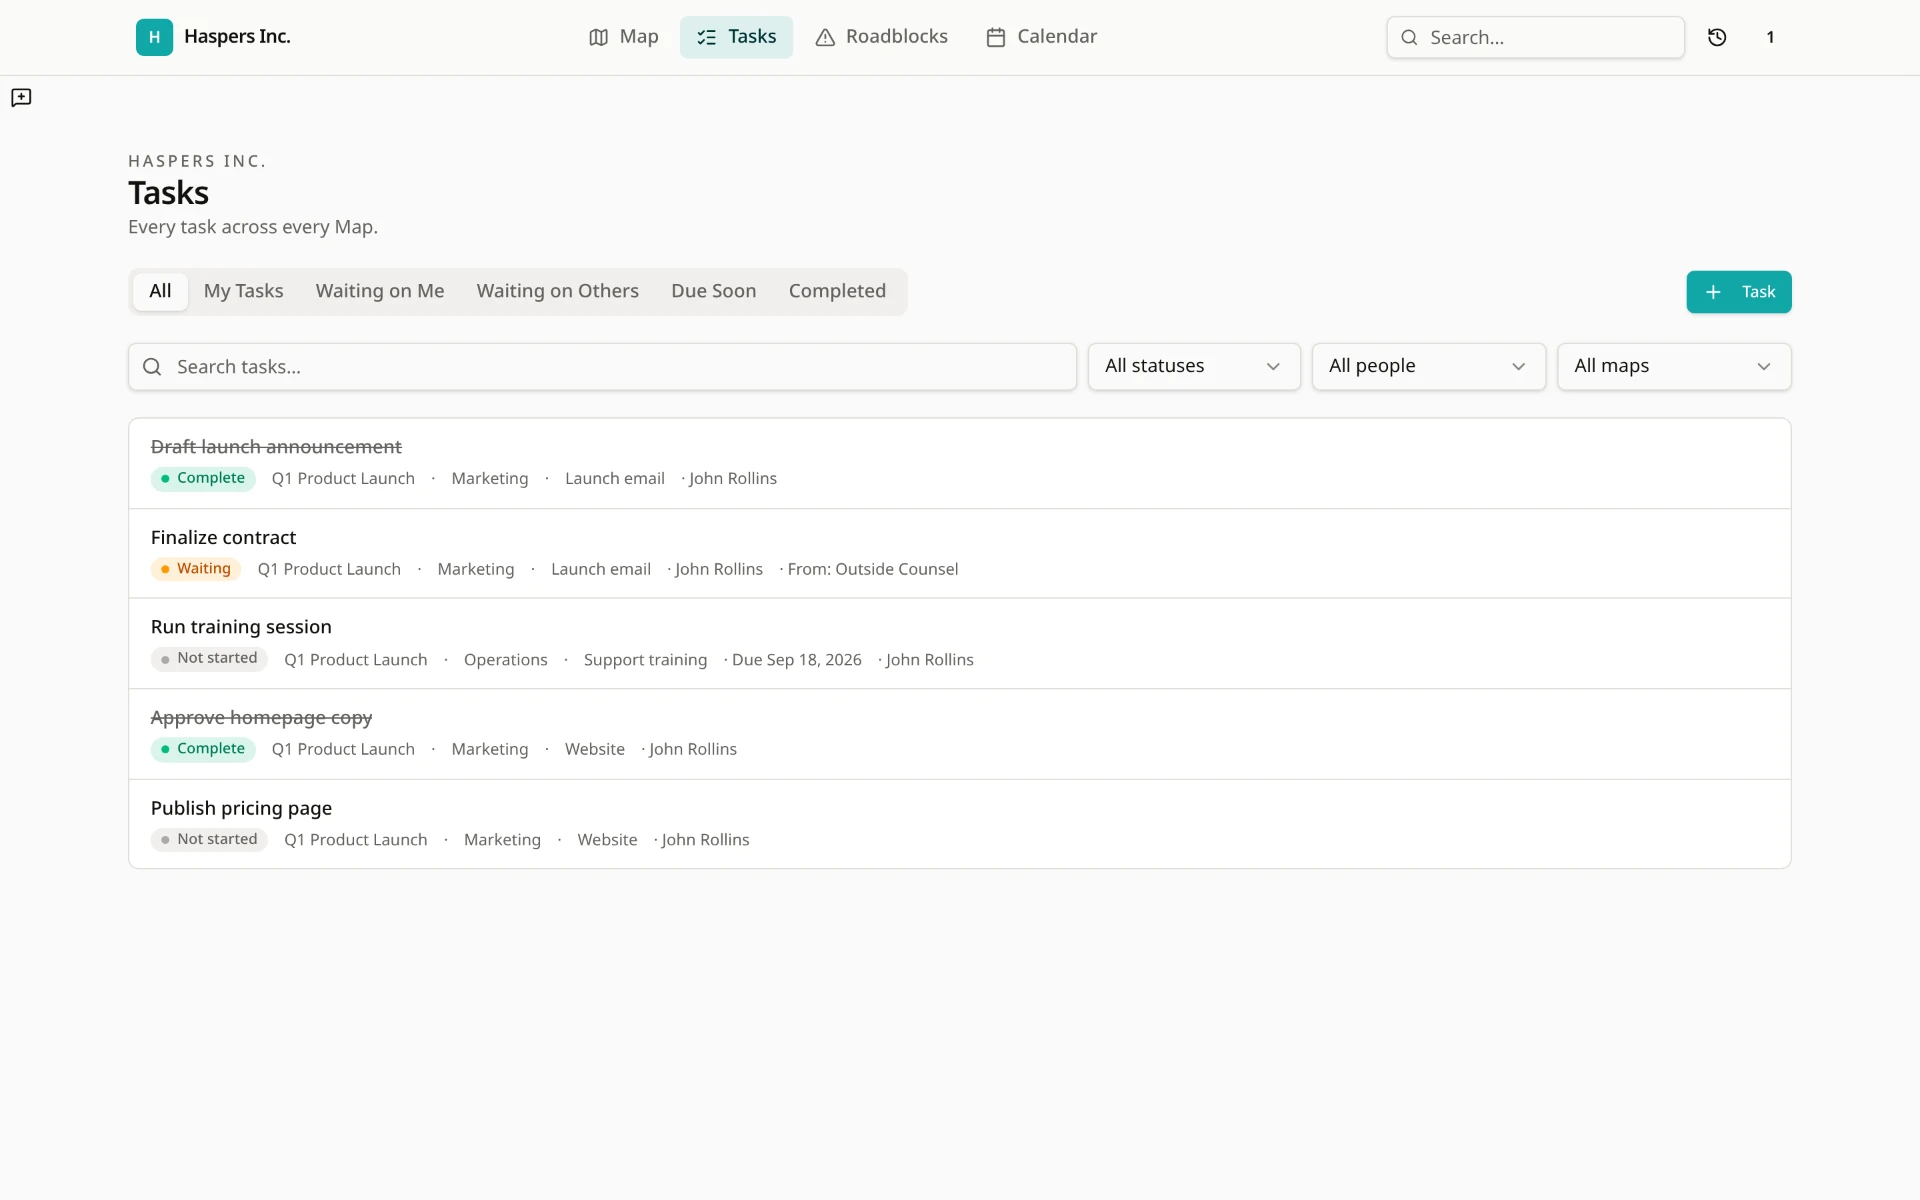Focus the top Search field

pyautogui.click(x=1535, y=37)
